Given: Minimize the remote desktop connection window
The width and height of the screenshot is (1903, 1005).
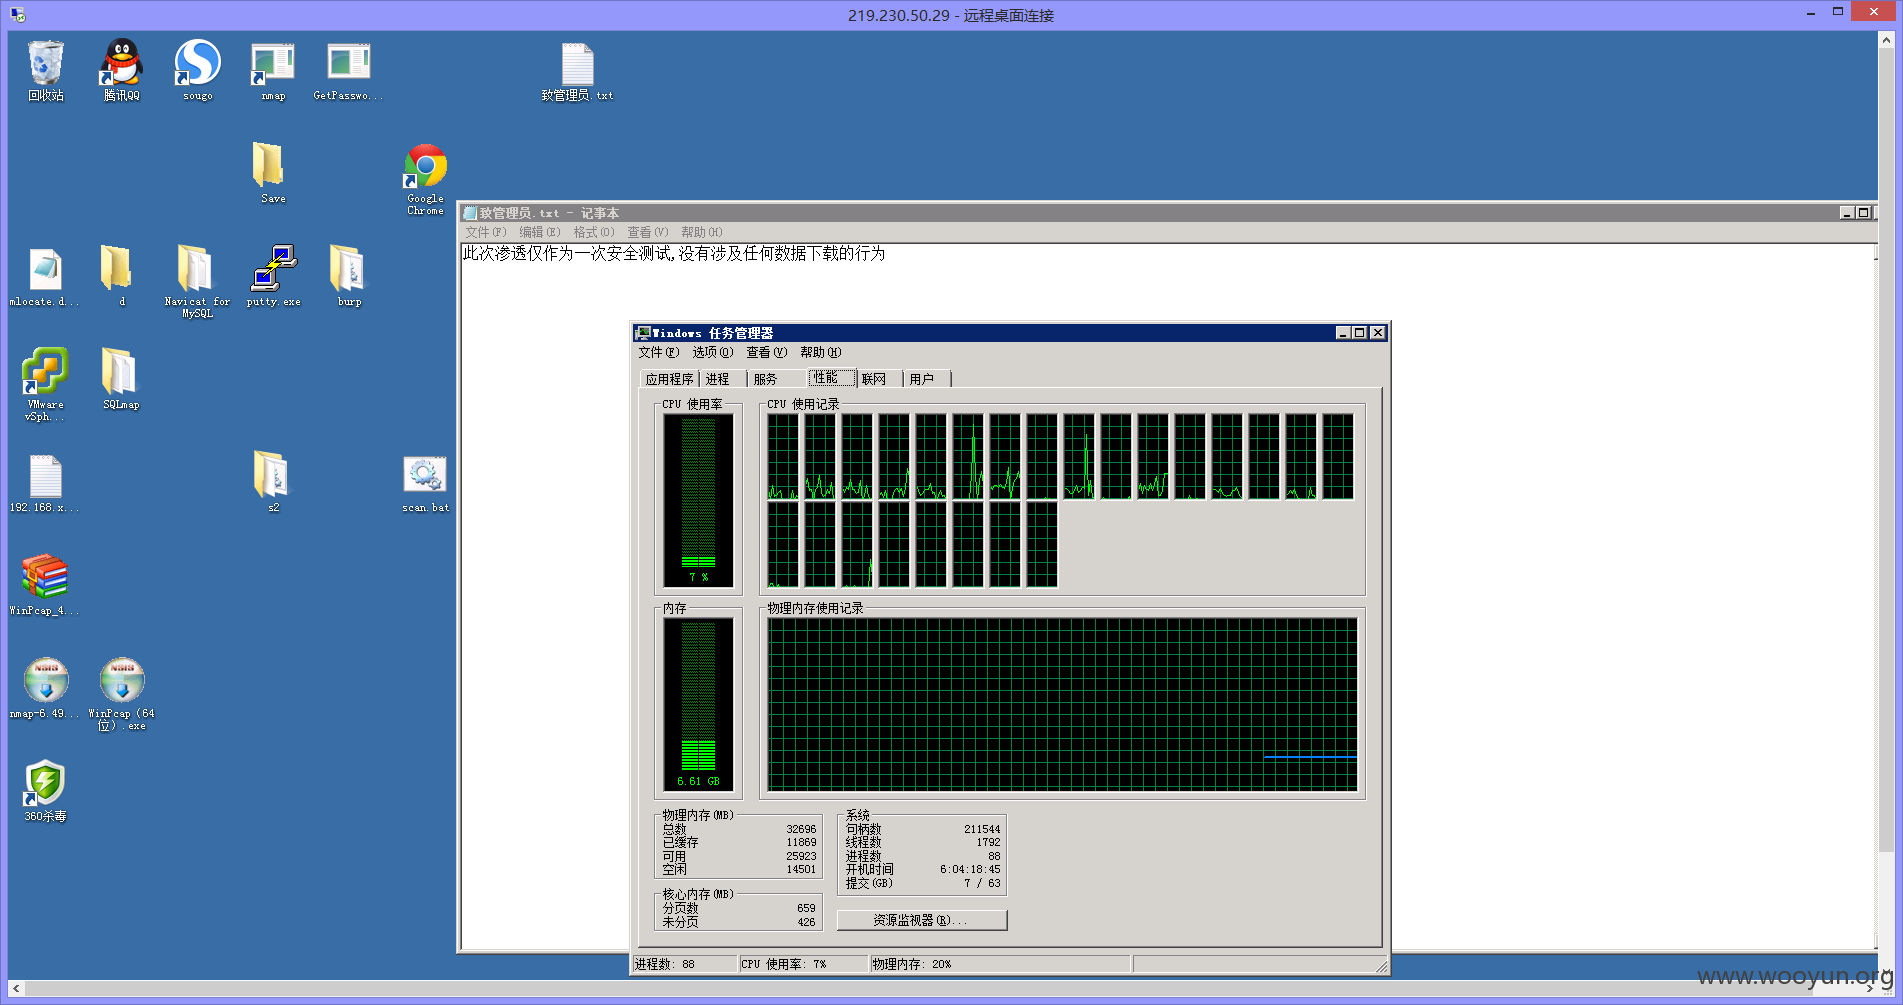Looking at the screenshot, I should coord(1811,13).
